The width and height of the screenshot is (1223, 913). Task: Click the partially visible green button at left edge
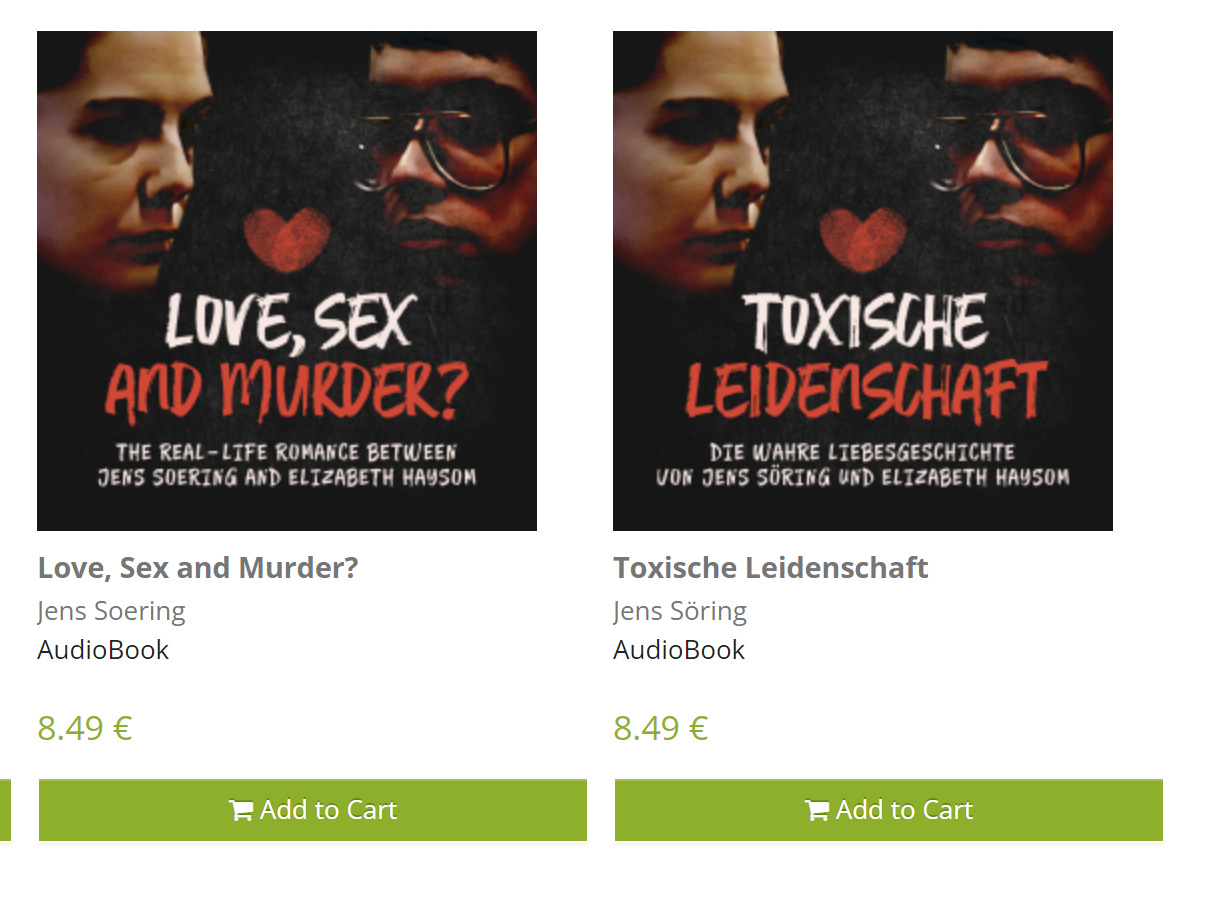tap(5, 810)
